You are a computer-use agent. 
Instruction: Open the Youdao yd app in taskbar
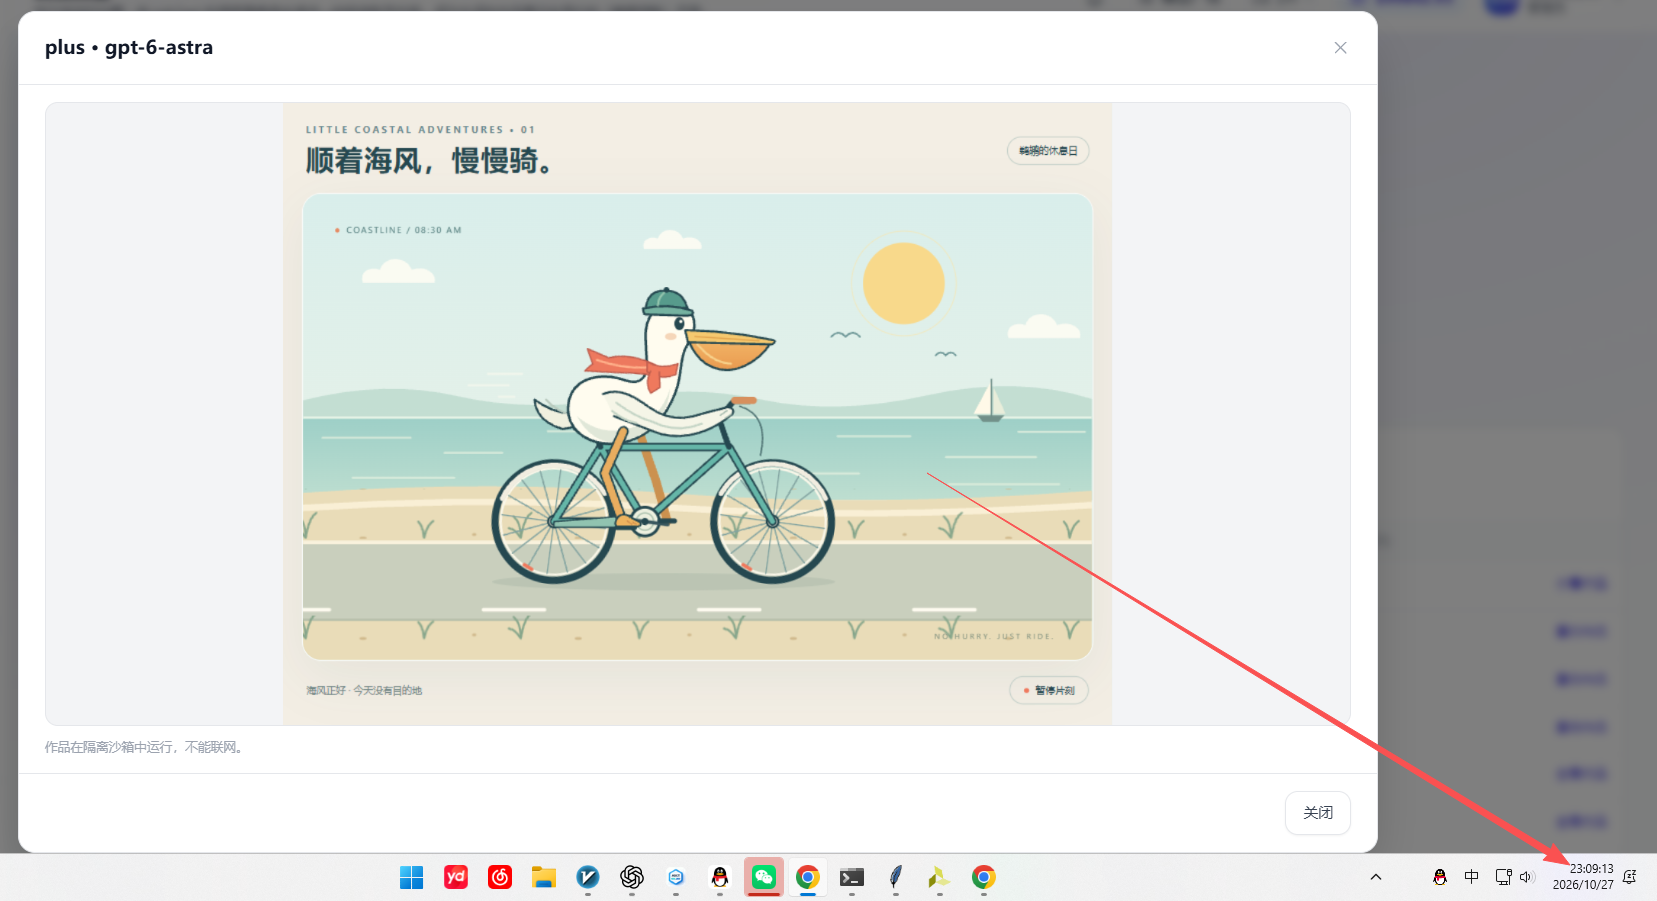click(456, 877)
